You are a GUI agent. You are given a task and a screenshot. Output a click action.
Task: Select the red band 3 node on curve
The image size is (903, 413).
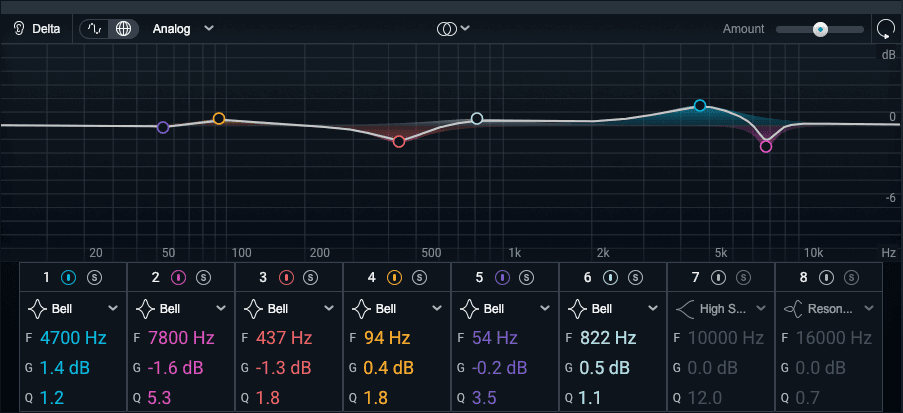(x=399, y=141)
